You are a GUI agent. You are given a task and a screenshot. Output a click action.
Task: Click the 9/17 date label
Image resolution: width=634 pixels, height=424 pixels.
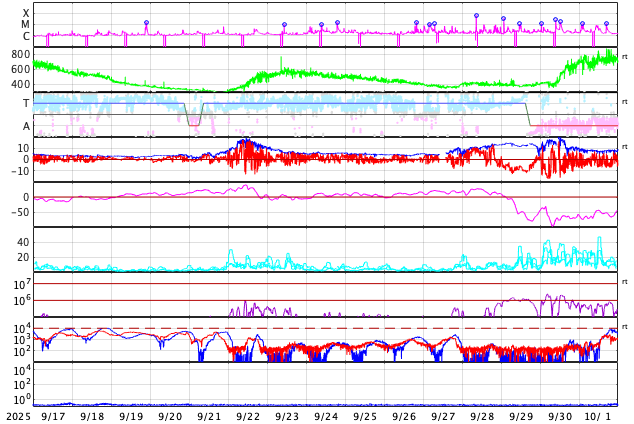coord(54,416)
